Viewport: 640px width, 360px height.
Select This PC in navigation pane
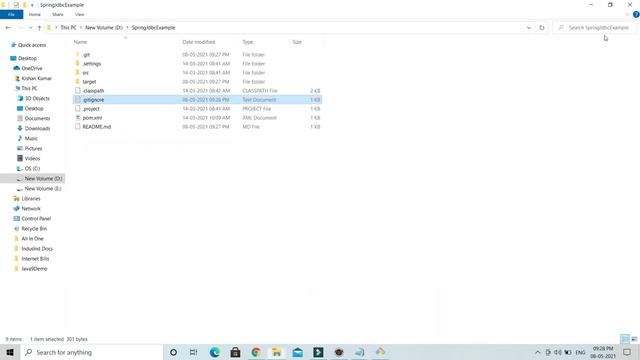coord(29,88)
